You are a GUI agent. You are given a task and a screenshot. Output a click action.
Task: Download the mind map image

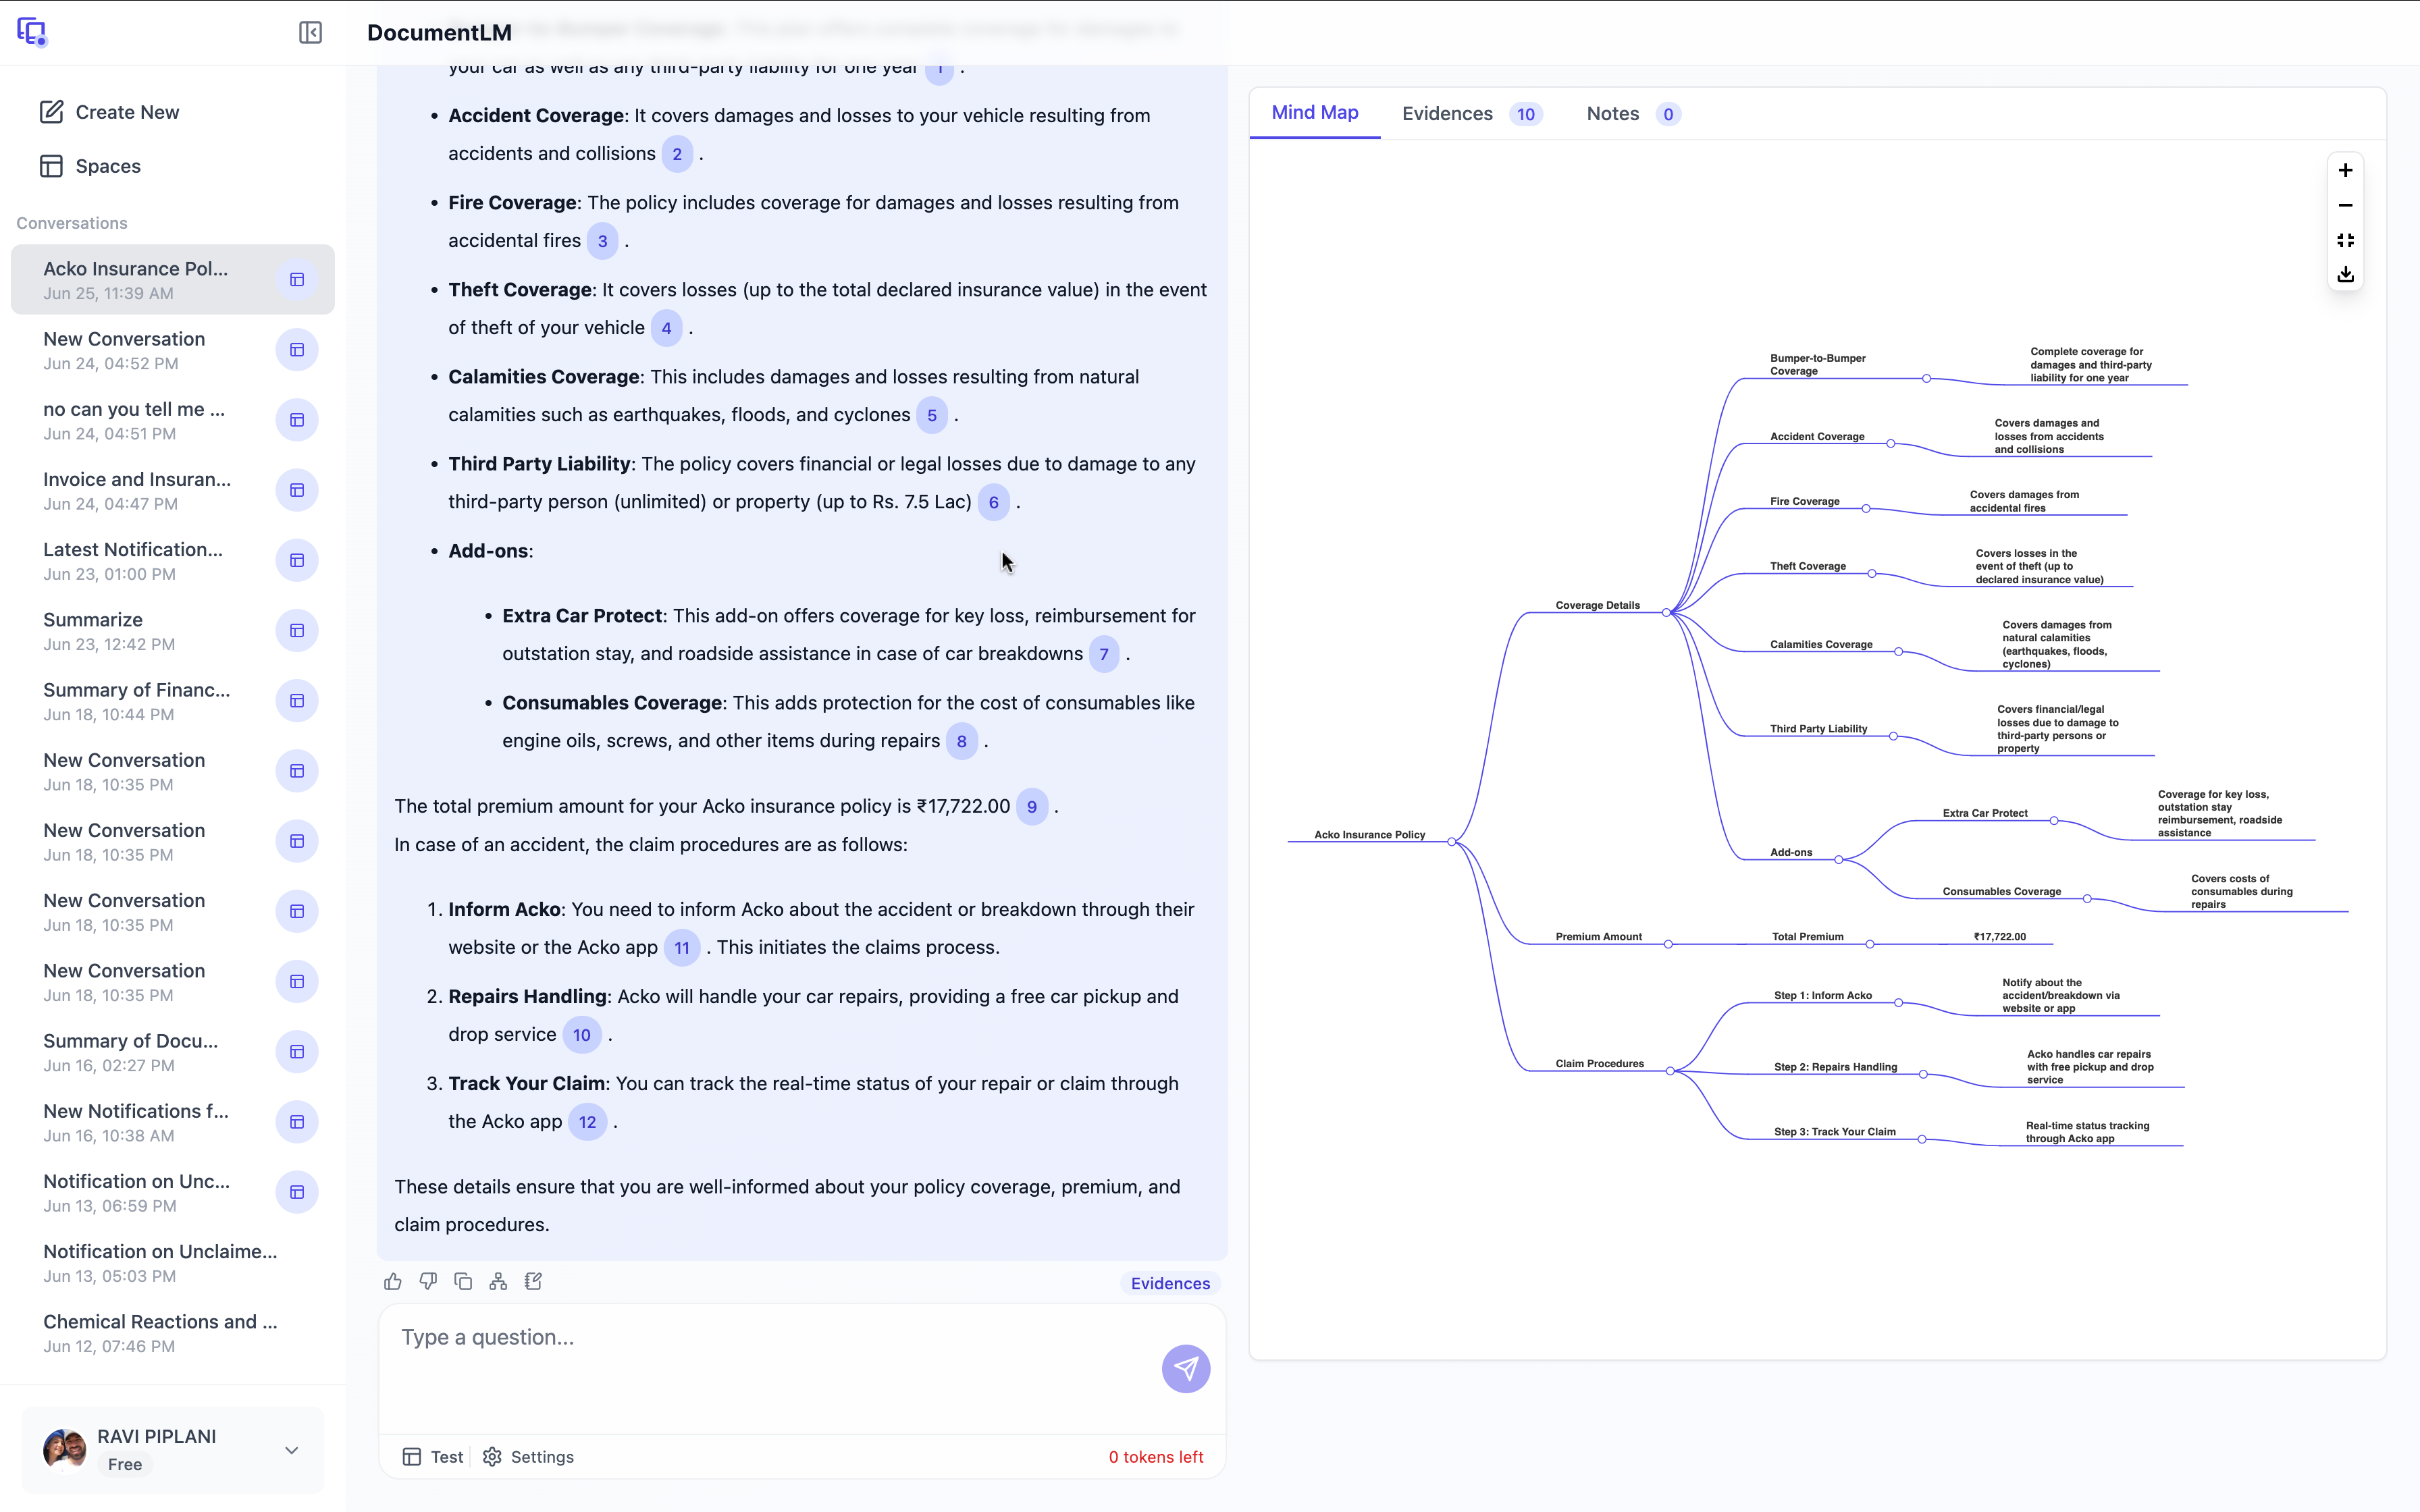(x=2345, y=275)
